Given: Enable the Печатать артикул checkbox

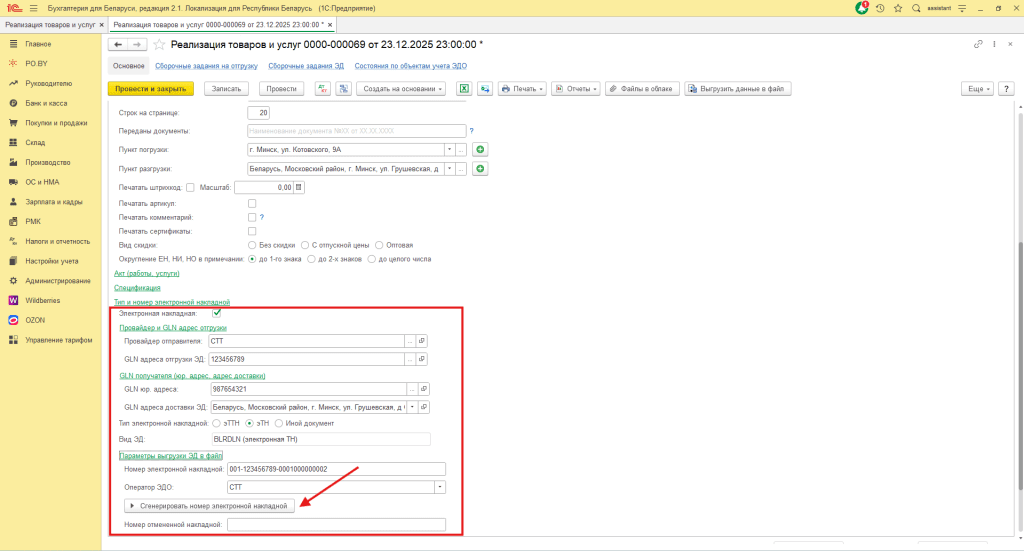Looking at the screenshot, I should pos(252,203).
